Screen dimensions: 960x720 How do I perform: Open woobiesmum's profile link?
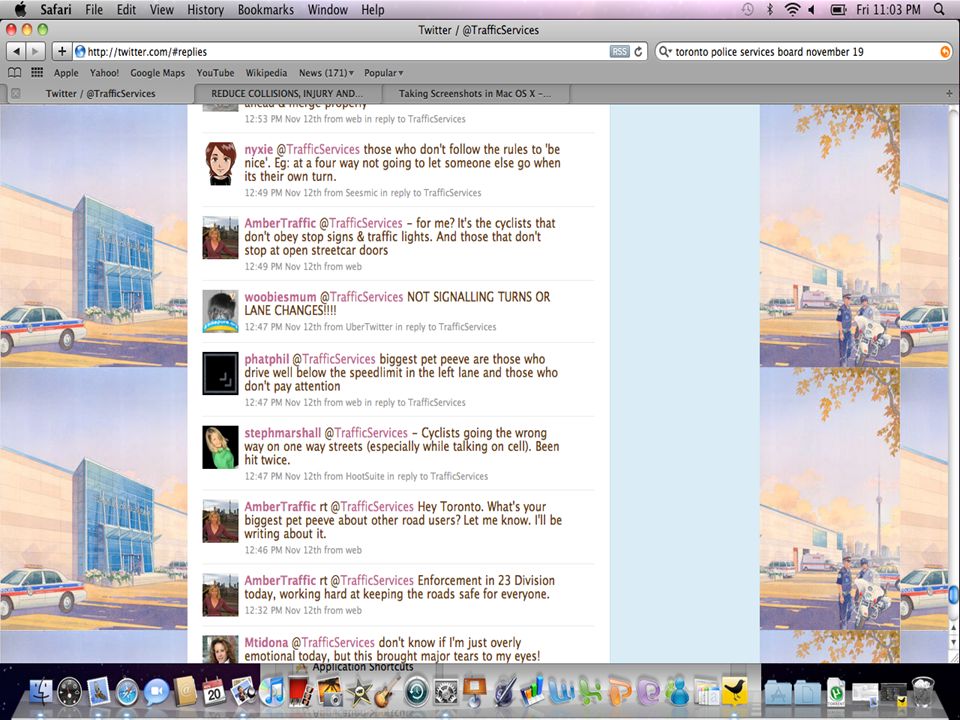click(x=280, y=297)
